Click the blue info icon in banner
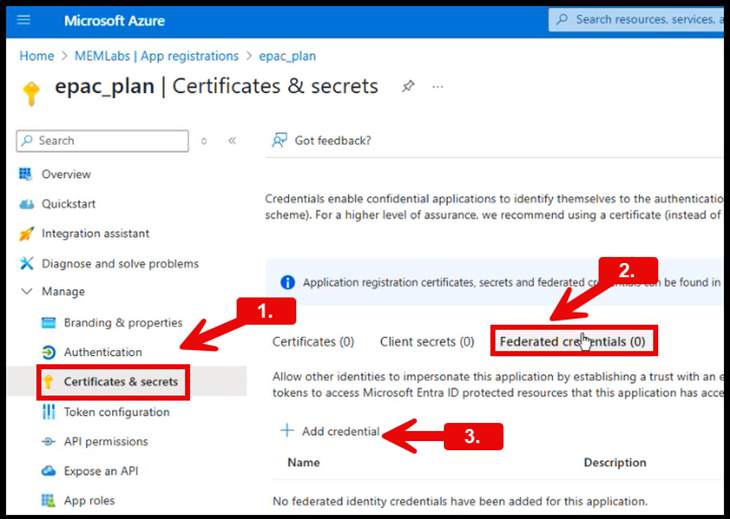The height and width of the screenshot is (519, 730). [x=288, y=282]
